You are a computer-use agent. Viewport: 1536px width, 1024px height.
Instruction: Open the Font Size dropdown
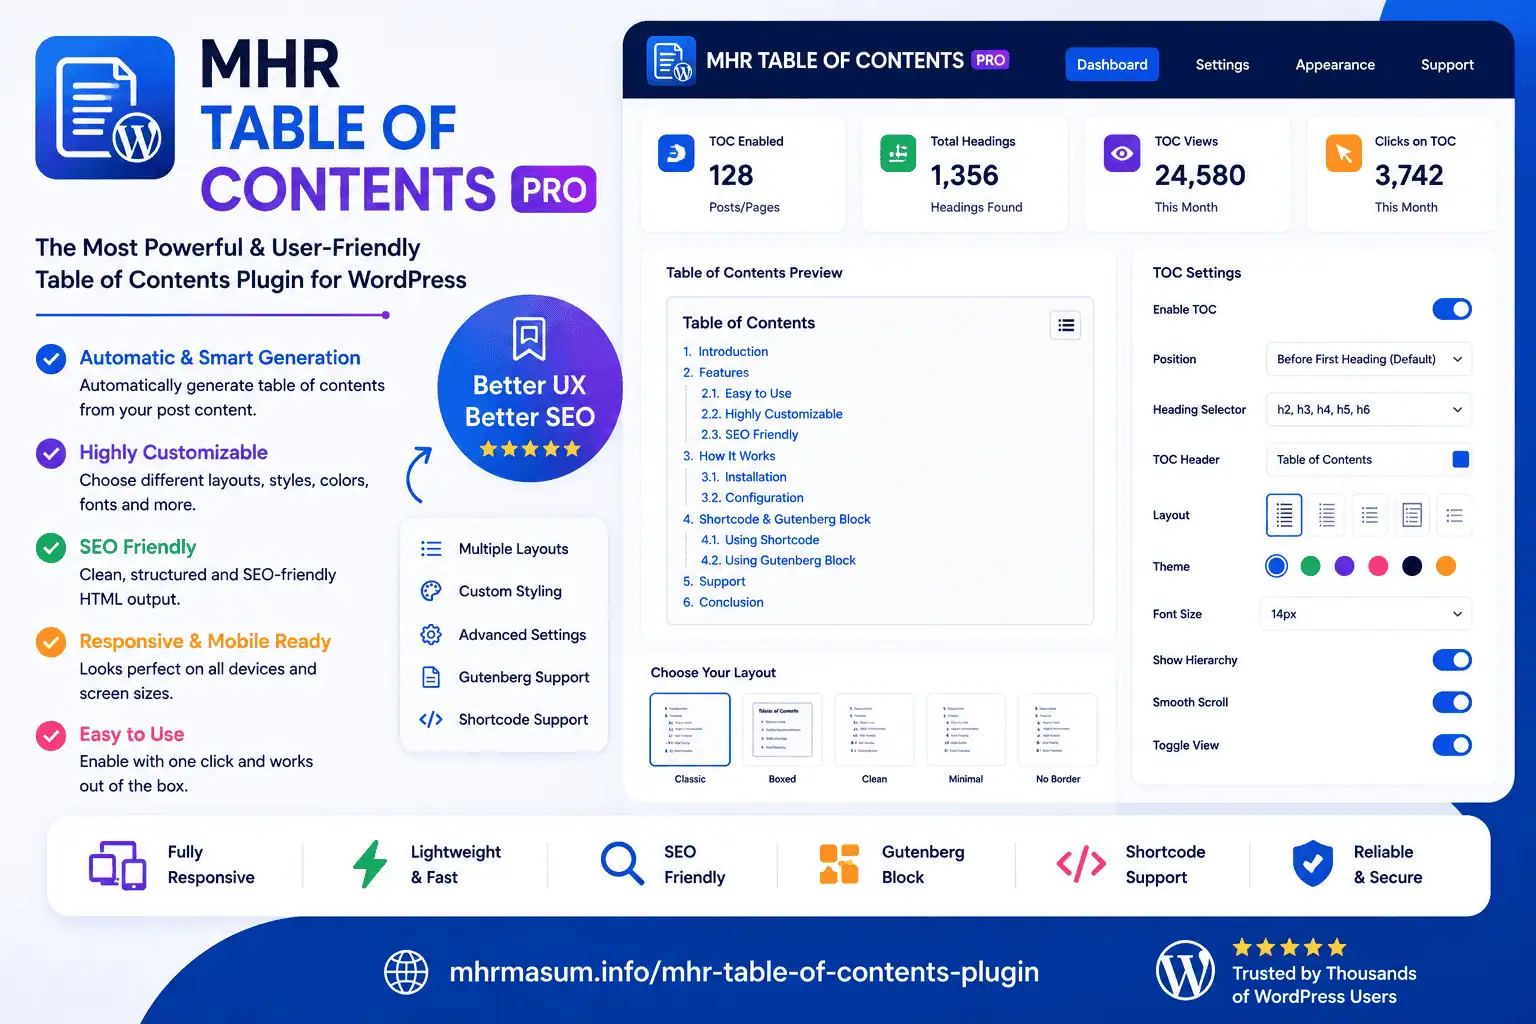1366,614
